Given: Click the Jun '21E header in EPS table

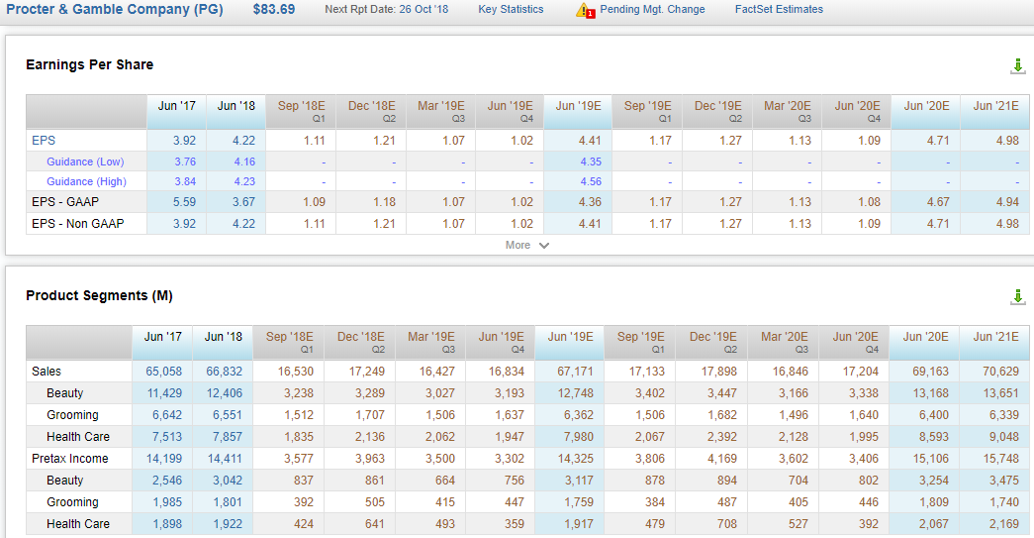Looking at the screenshot, I should [996, 111].
